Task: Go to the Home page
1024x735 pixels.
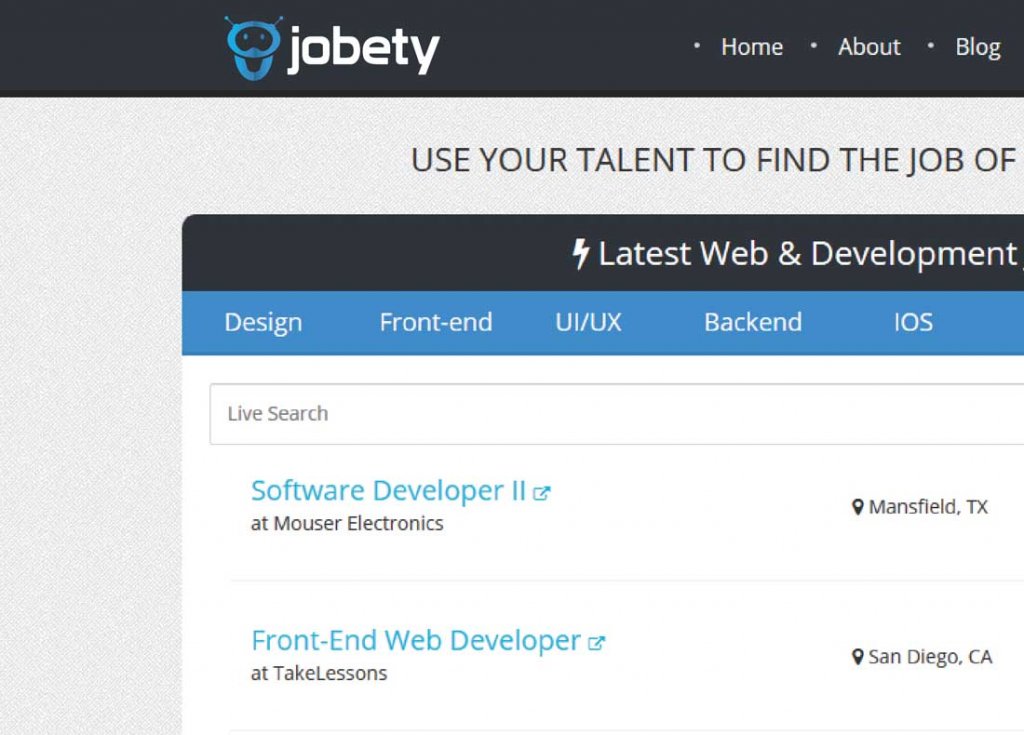Action: point(752,47)
